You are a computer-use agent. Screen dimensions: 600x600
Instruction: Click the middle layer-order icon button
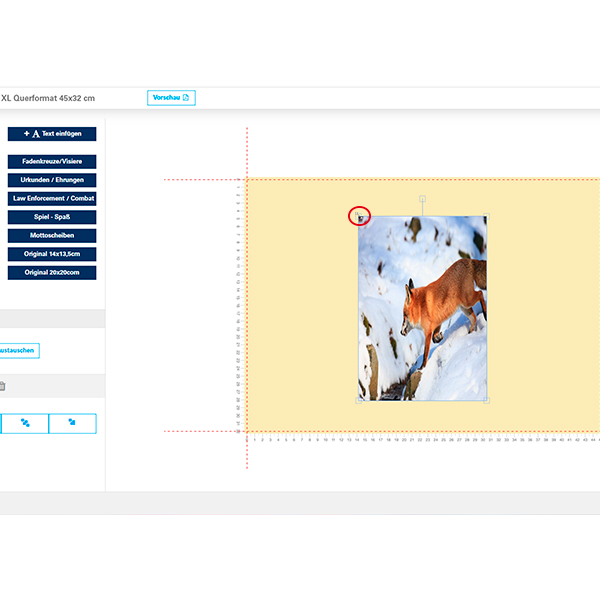pyautogui.click(x=25, y=423)
